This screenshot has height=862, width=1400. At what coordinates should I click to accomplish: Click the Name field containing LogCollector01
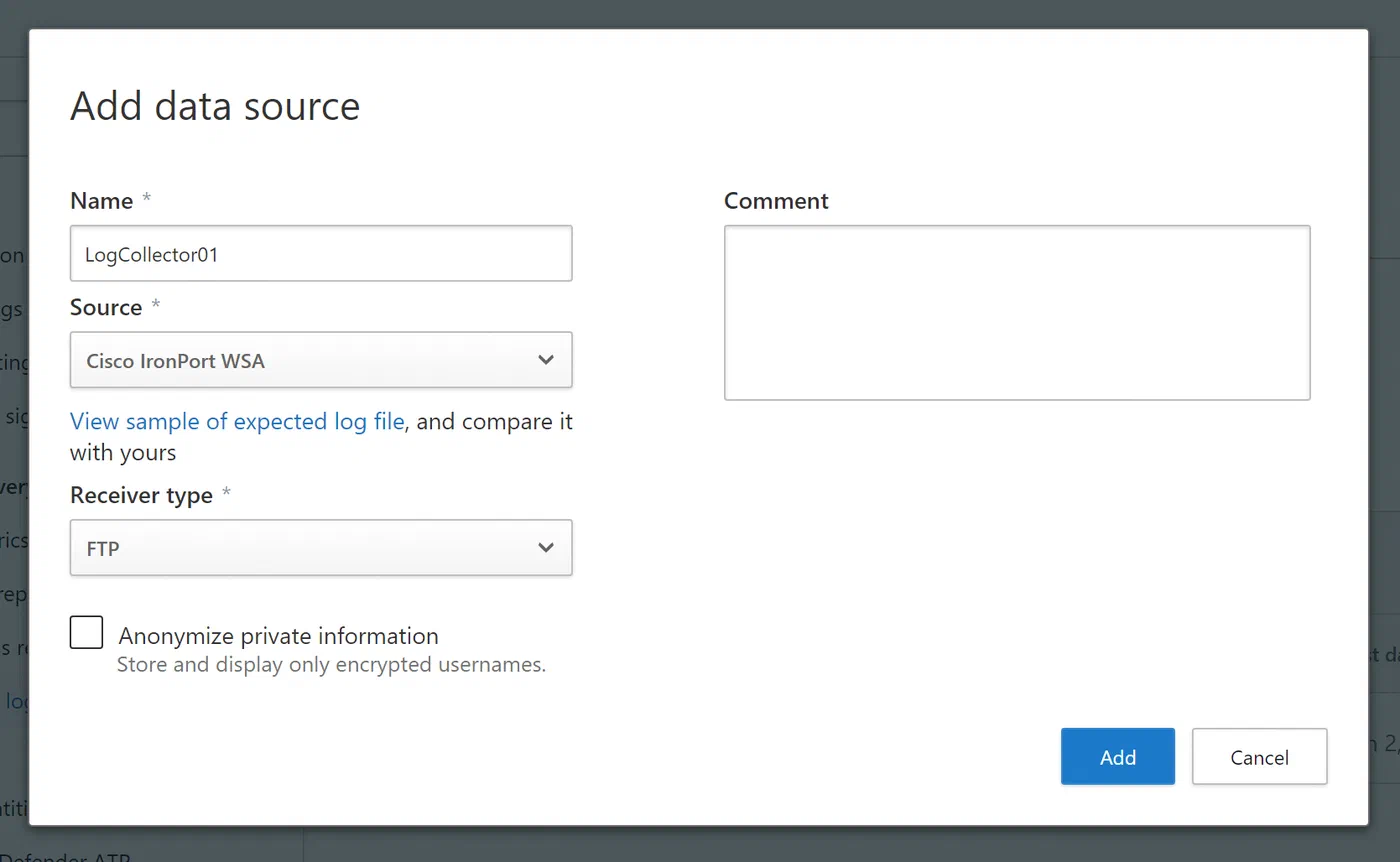[321, 253]
